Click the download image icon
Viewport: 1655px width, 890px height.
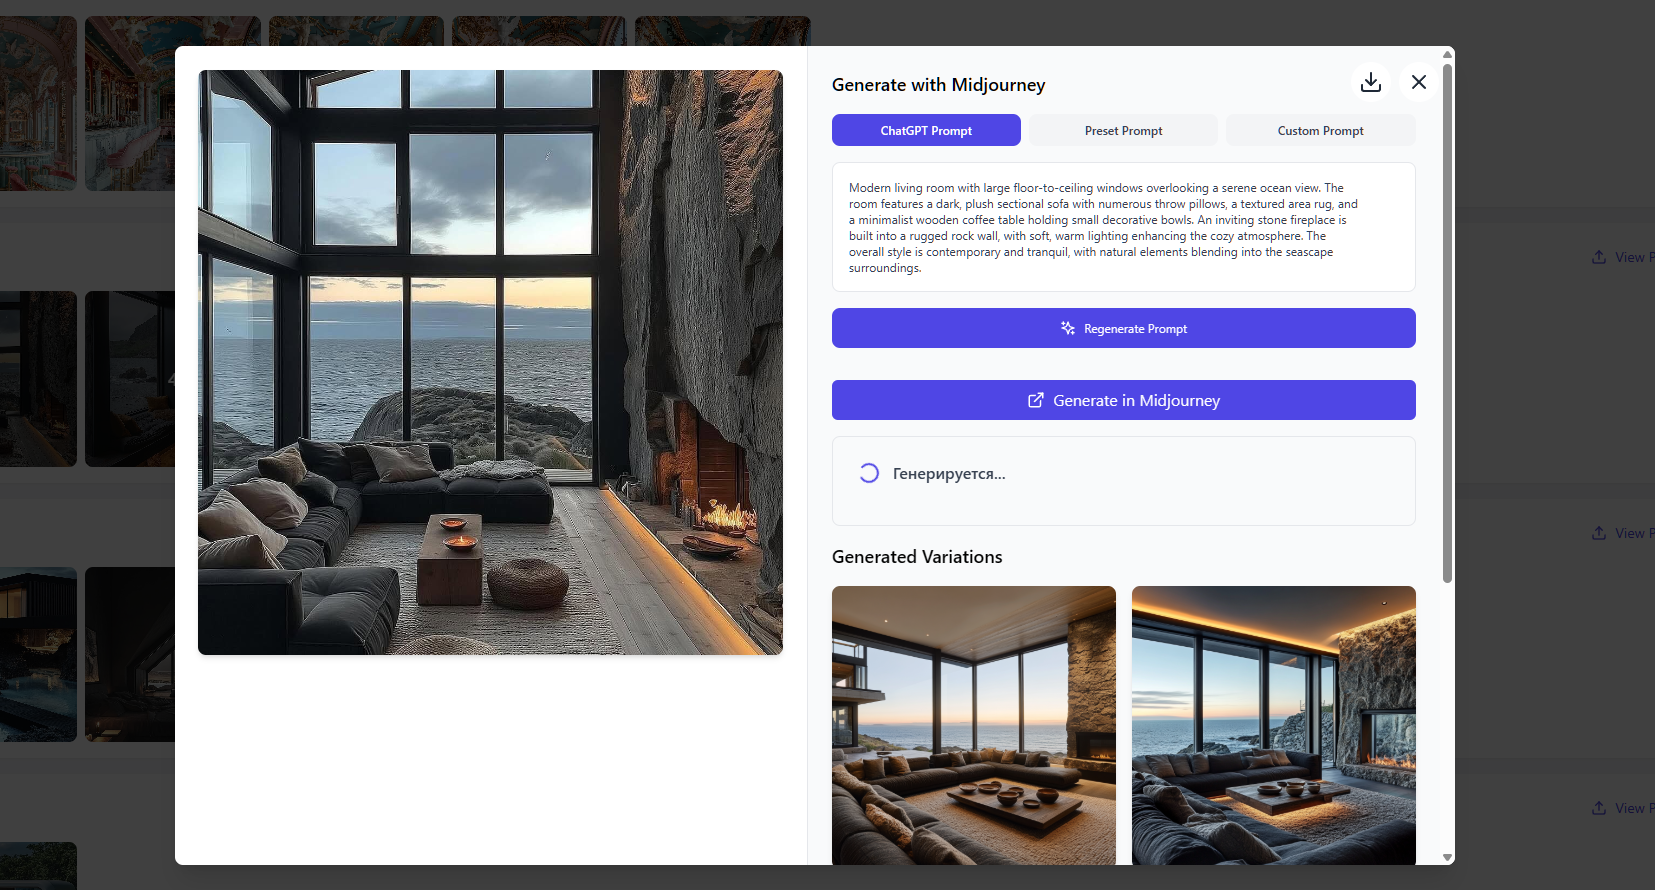(x=1371, y=82)
